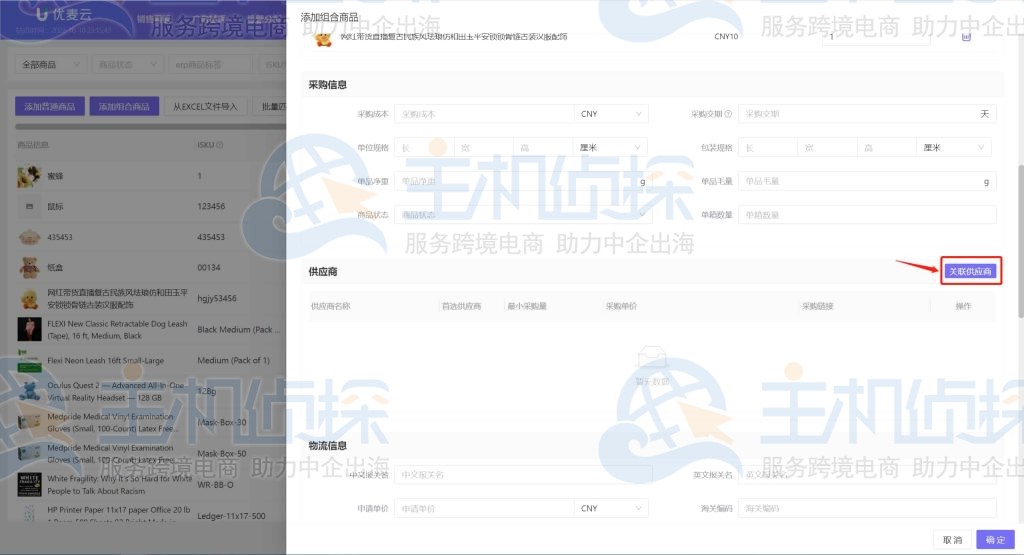Open the 商品状态 dropdown in the dialog
The image size is (1024, 555).
521,215
